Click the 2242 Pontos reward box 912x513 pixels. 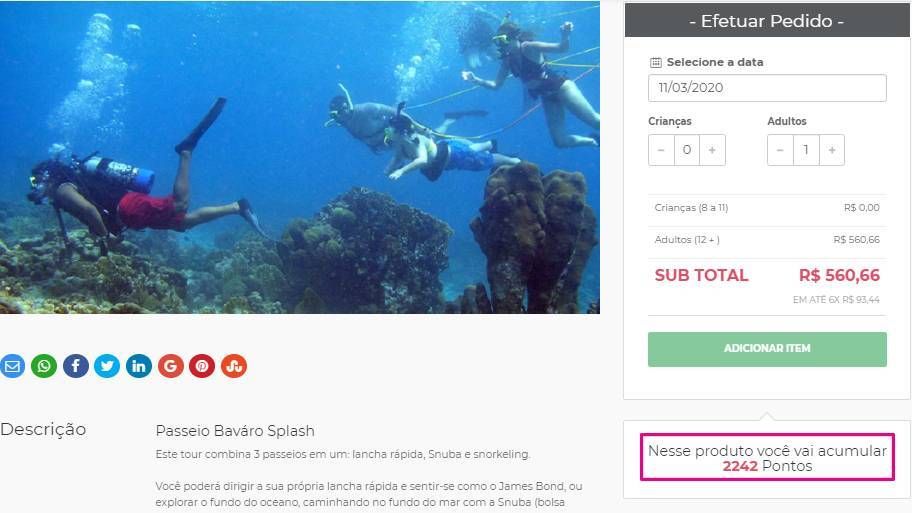click(767, 457)
